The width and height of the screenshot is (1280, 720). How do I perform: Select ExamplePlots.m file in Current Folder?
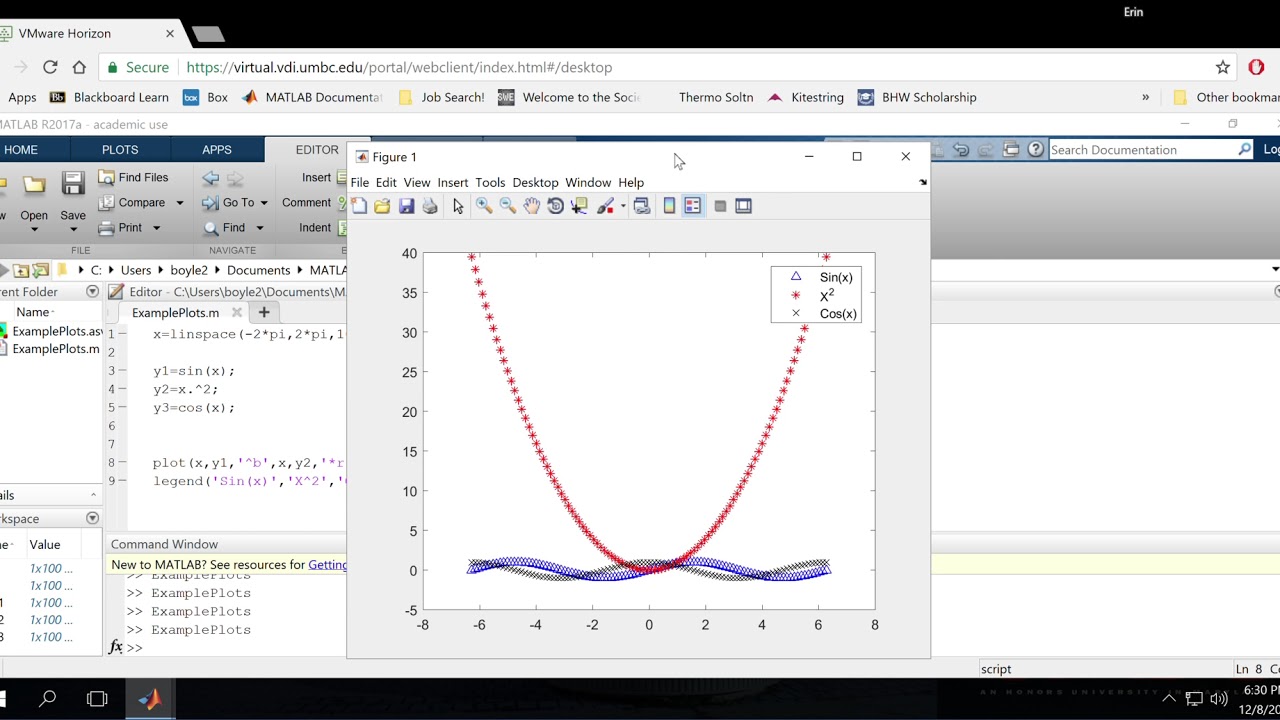tap(52, 349)
